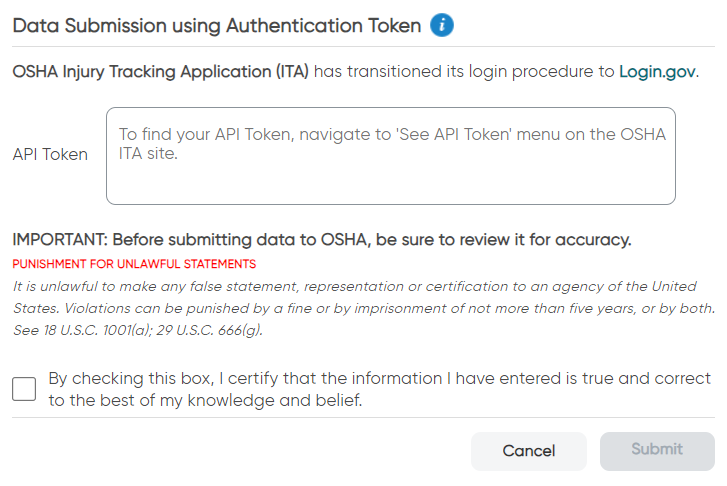
Task: Click the 'ITA site.' placeholder line
Action: pyautogui.click(x=148, y=153)
